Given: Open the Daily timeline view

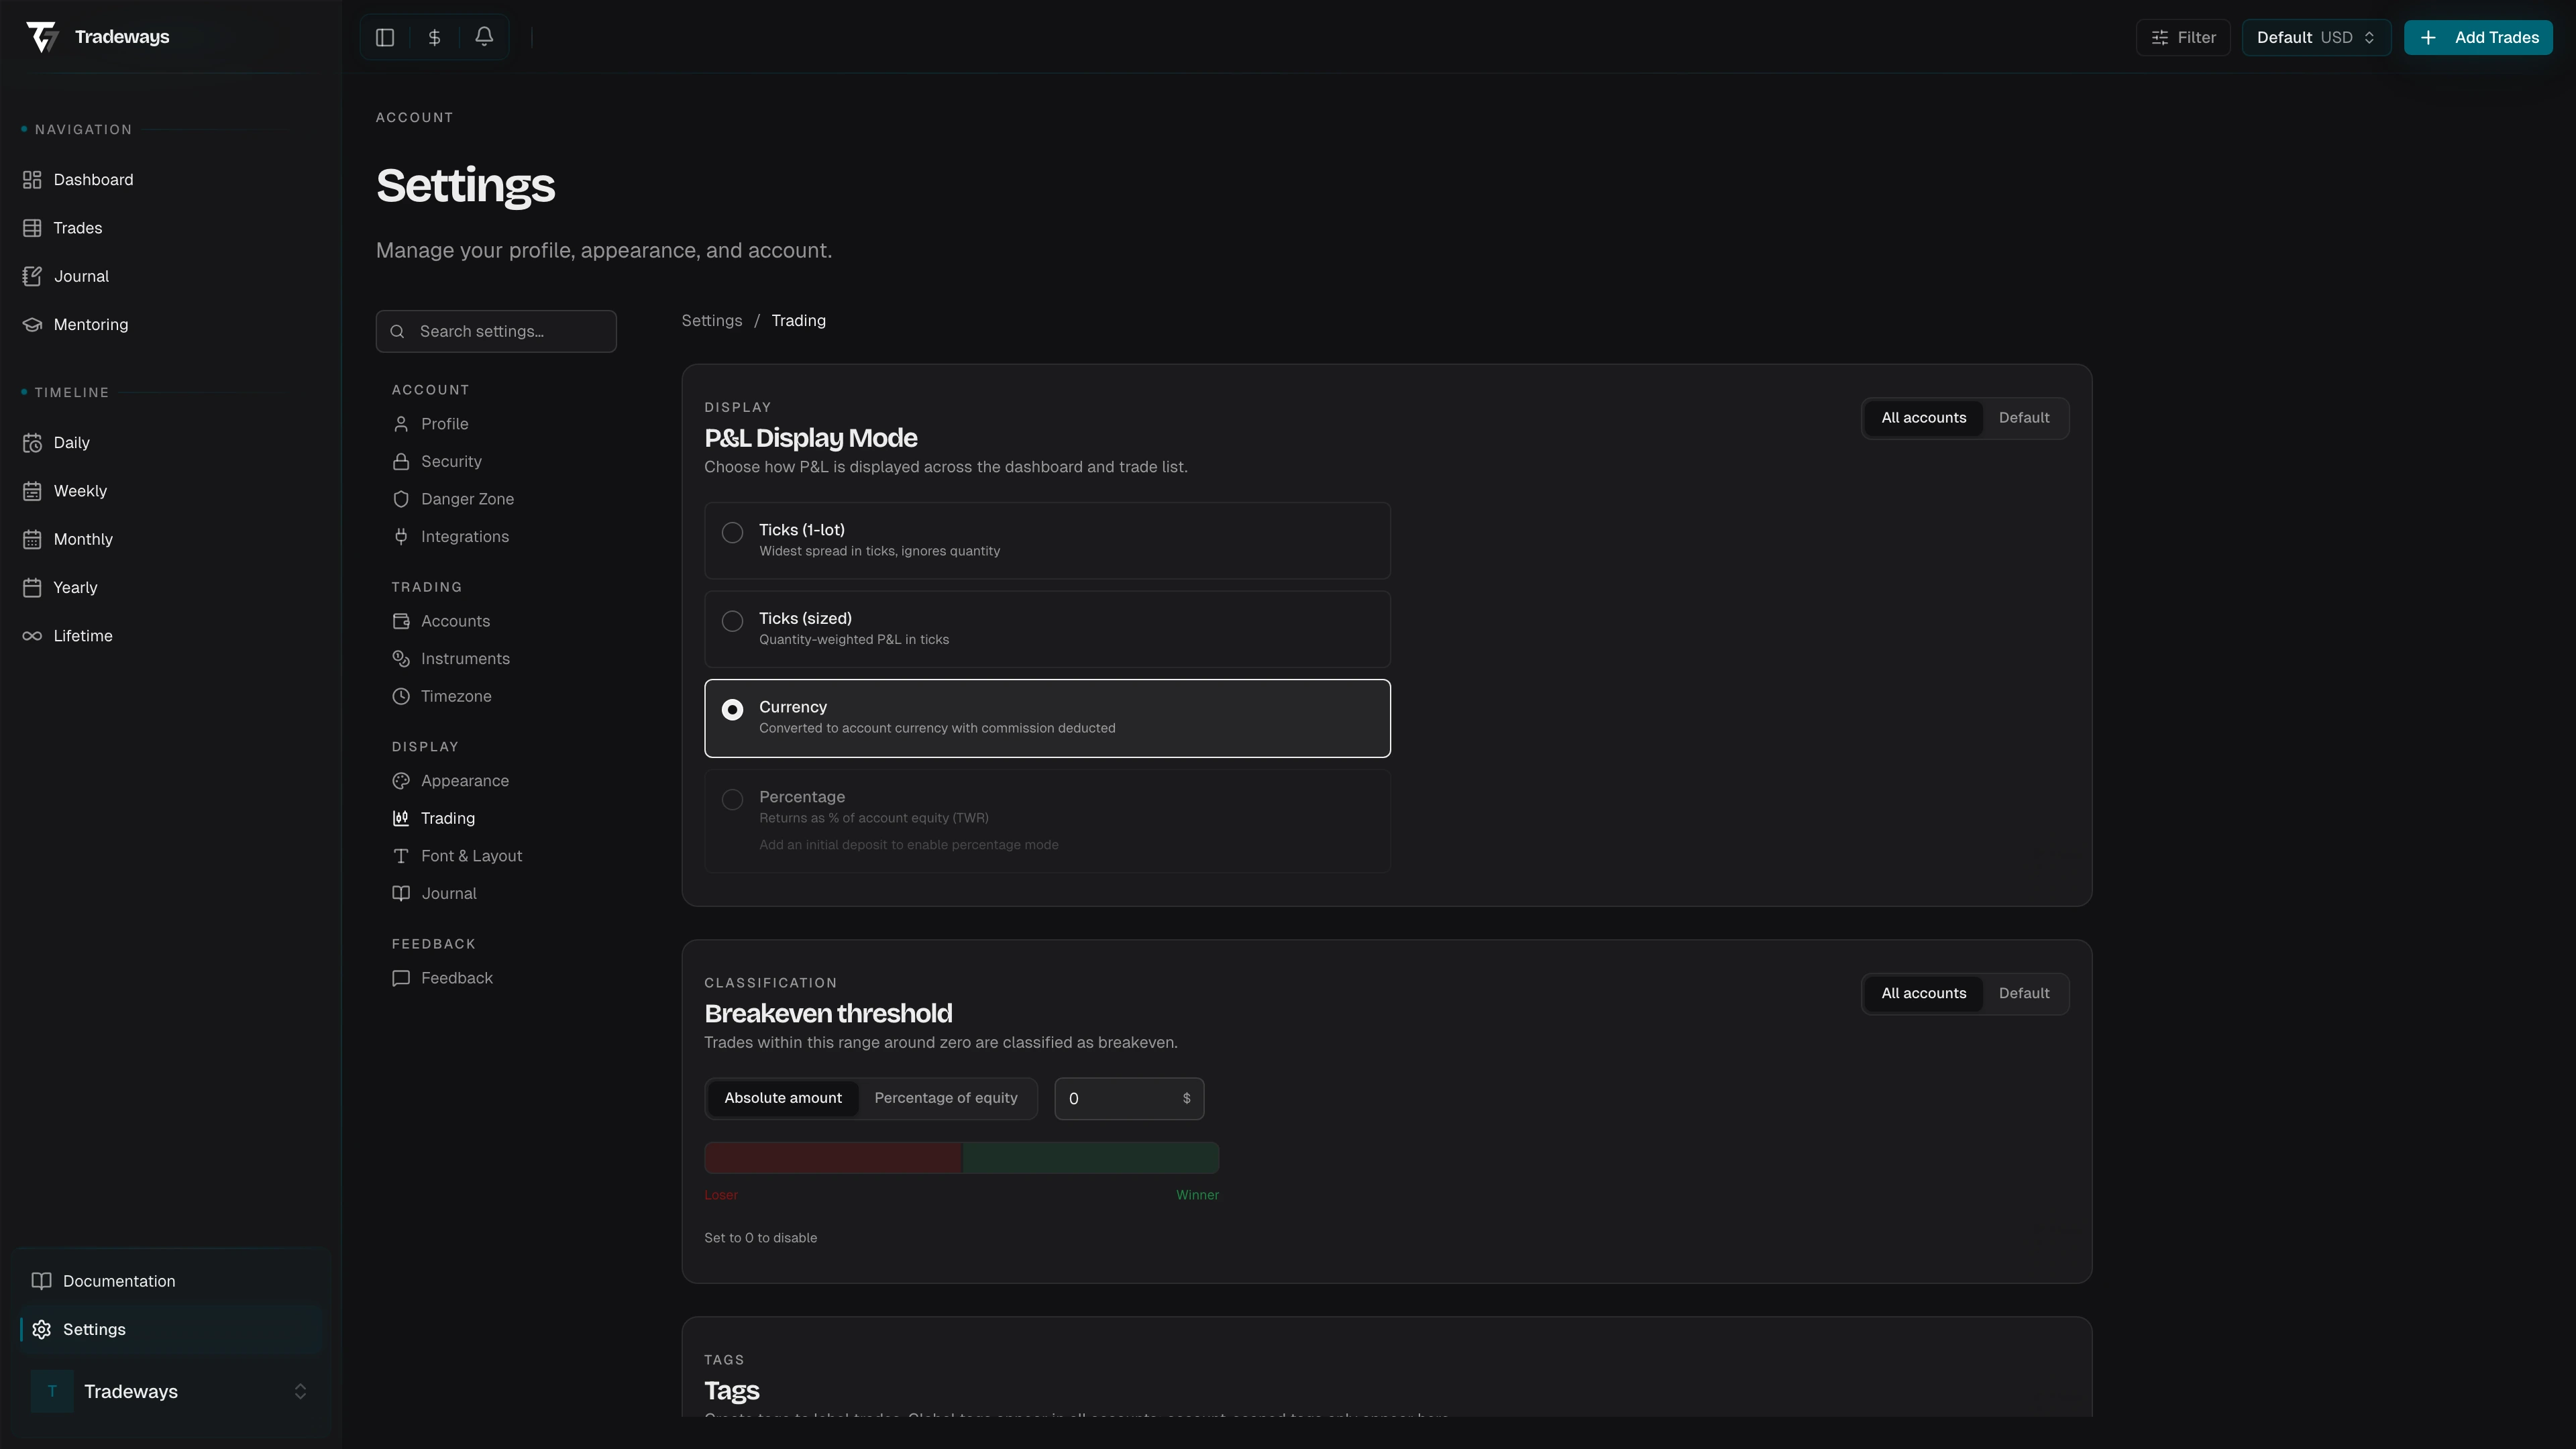Looking at the screenshot, I should coord(71,442).
